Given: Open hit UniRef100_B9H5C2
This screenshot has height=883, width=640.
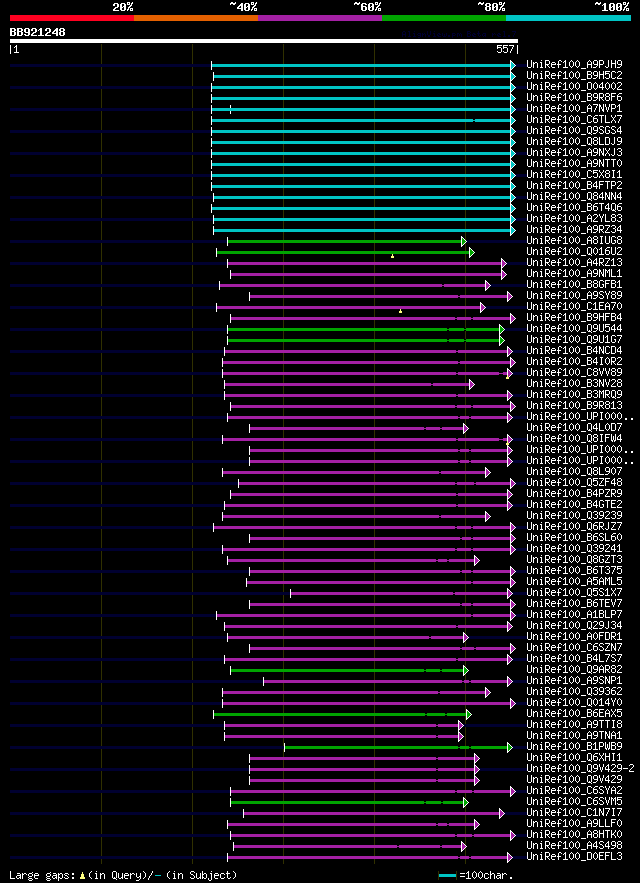Looking at the screenshot, I should tap(574, 75).
